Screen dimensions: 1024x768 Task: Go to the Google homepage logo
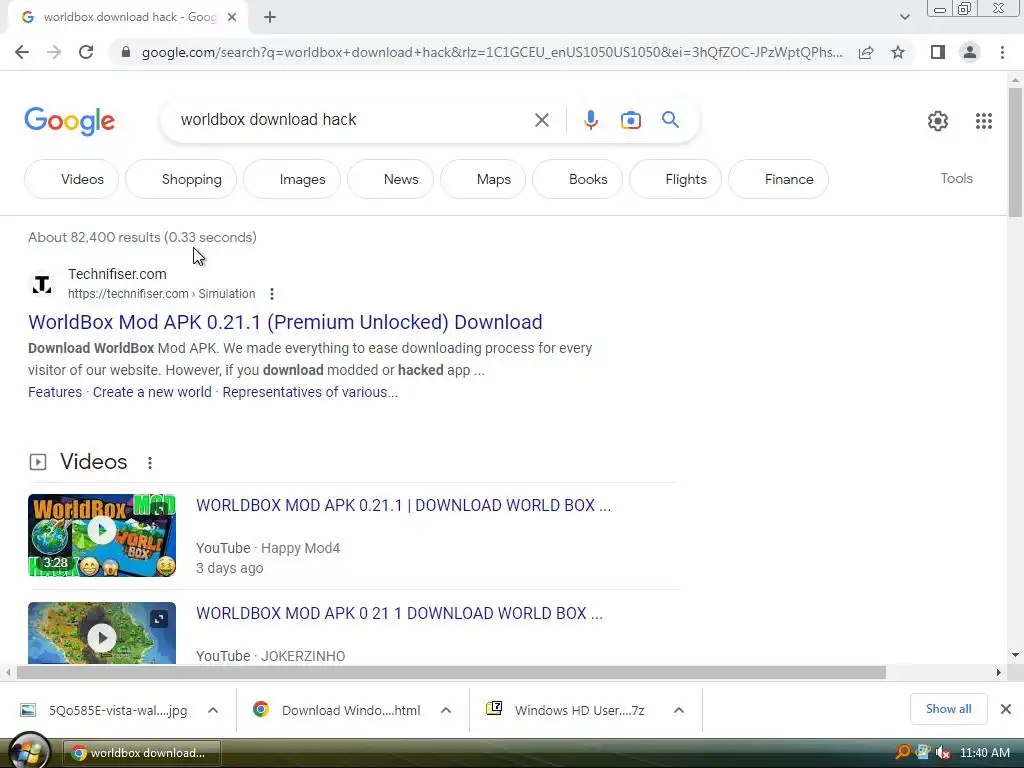pyautogui.click(x=69, y=121)
